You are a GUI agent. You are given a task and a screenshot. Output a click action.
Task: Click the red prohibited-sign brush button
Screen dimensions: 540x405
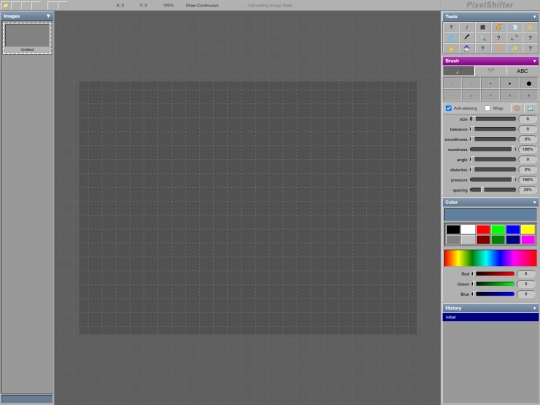[517, 108]
